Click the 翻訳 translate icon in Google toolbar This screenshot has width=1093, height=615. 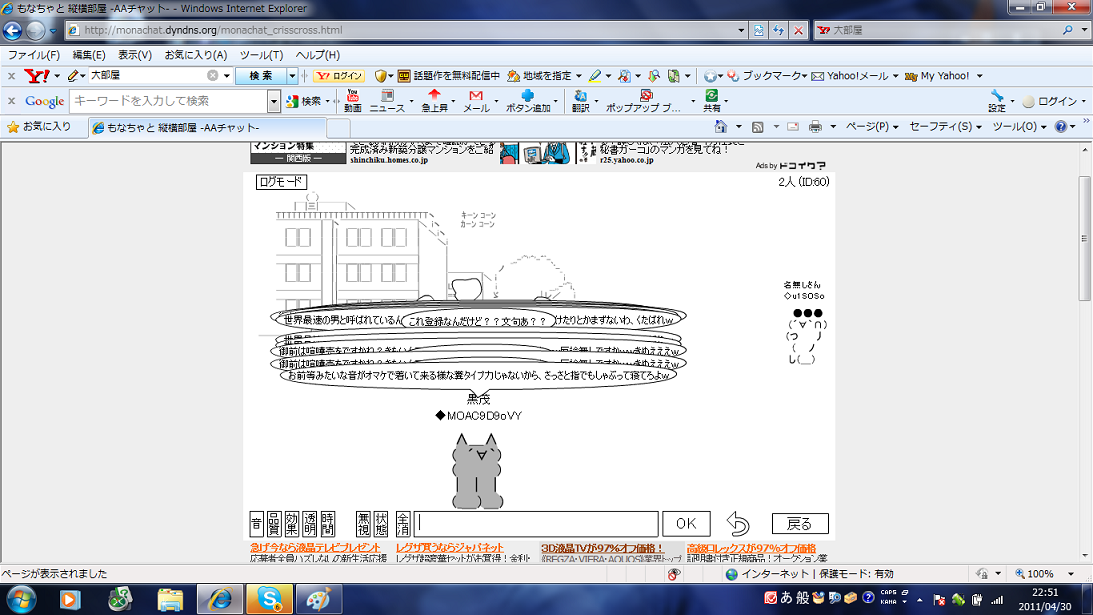coord(580,101)
